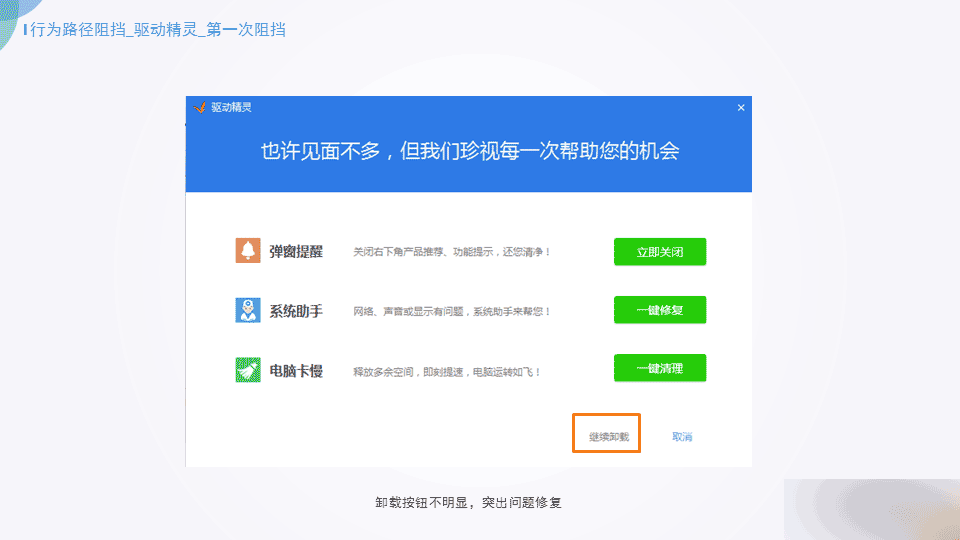This screenshot has height=540, width=960.
Task: Click the slide title 行为路径阻挡_驱动精灵_第一次阻挡
Action: click(157, 29)
